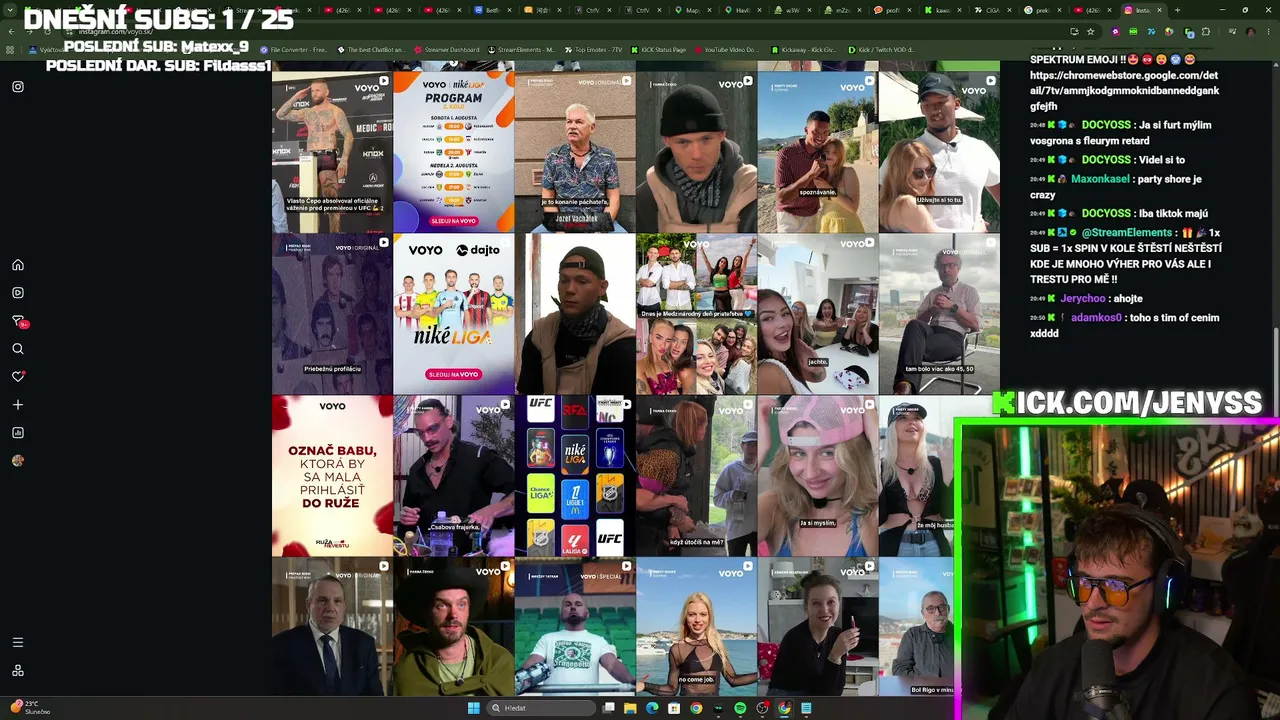Viewport: 1280px width, 720px height.
Task: Open the reel captioned 'Csabova frajerka.'
Action: tap(454, 476)
